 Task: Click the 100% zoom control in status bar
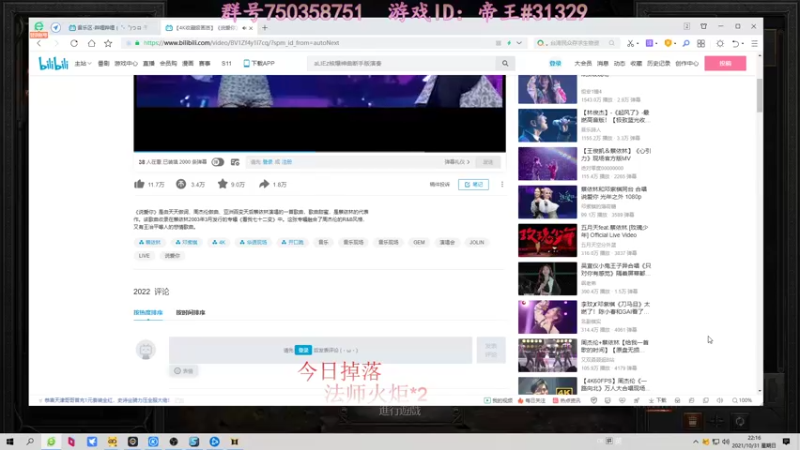[x=742, y=401]
